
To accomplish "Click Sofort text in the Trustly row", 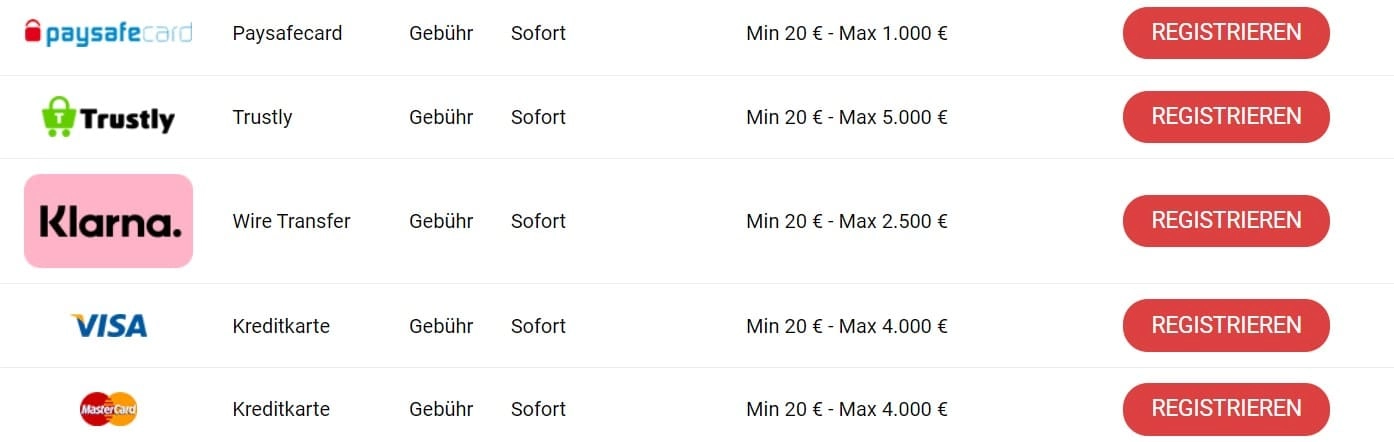I will (538, 117).
